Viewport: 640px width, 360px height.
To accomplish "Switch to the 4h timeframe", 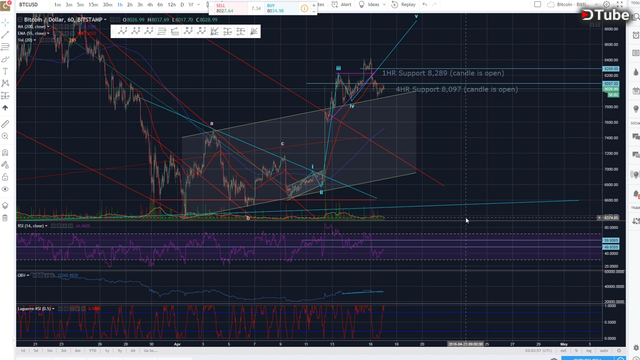I will click(x=150, y=4).
